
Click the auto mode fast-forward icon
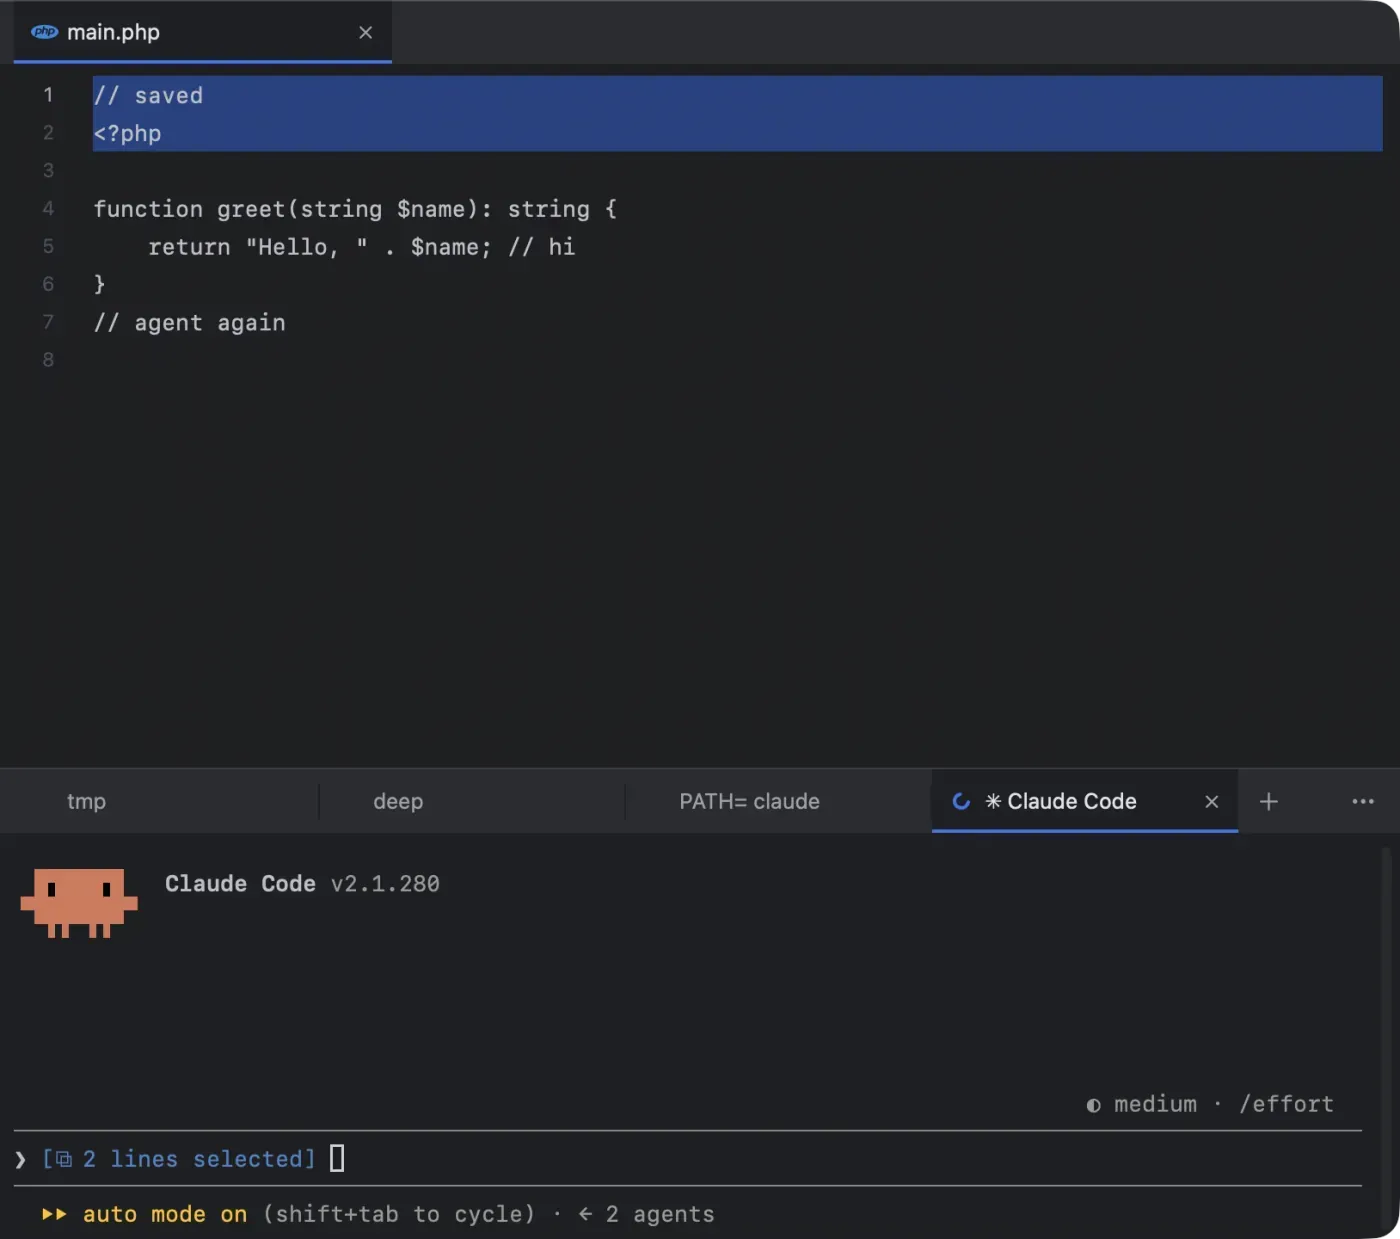[x=54, y=1214]
